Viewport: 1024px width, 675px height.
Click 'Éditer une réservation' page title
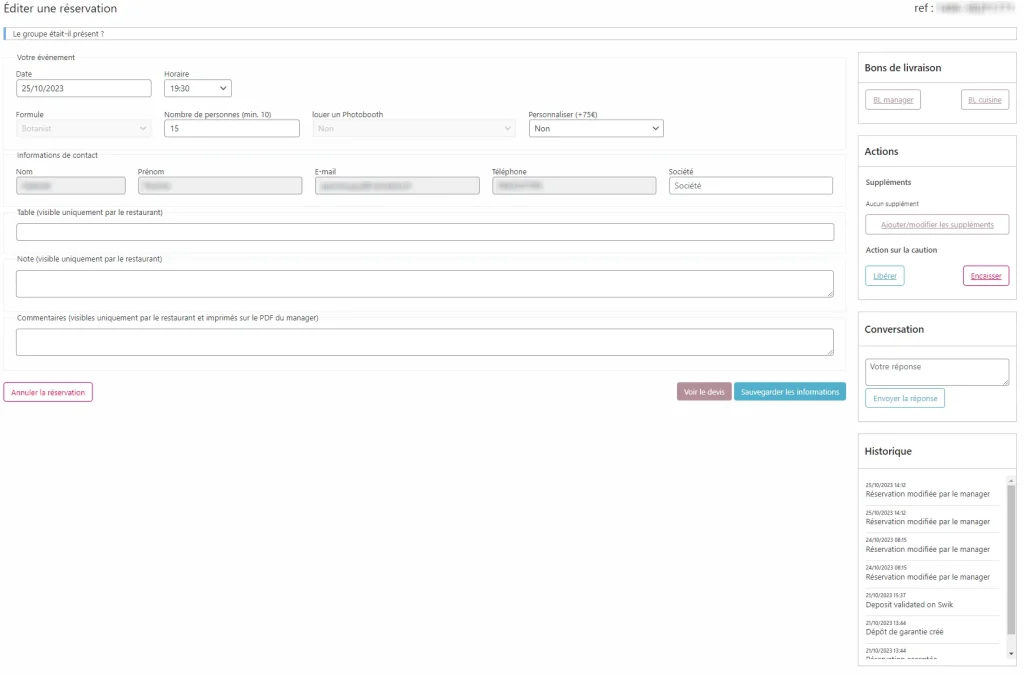tap(60, 8)
